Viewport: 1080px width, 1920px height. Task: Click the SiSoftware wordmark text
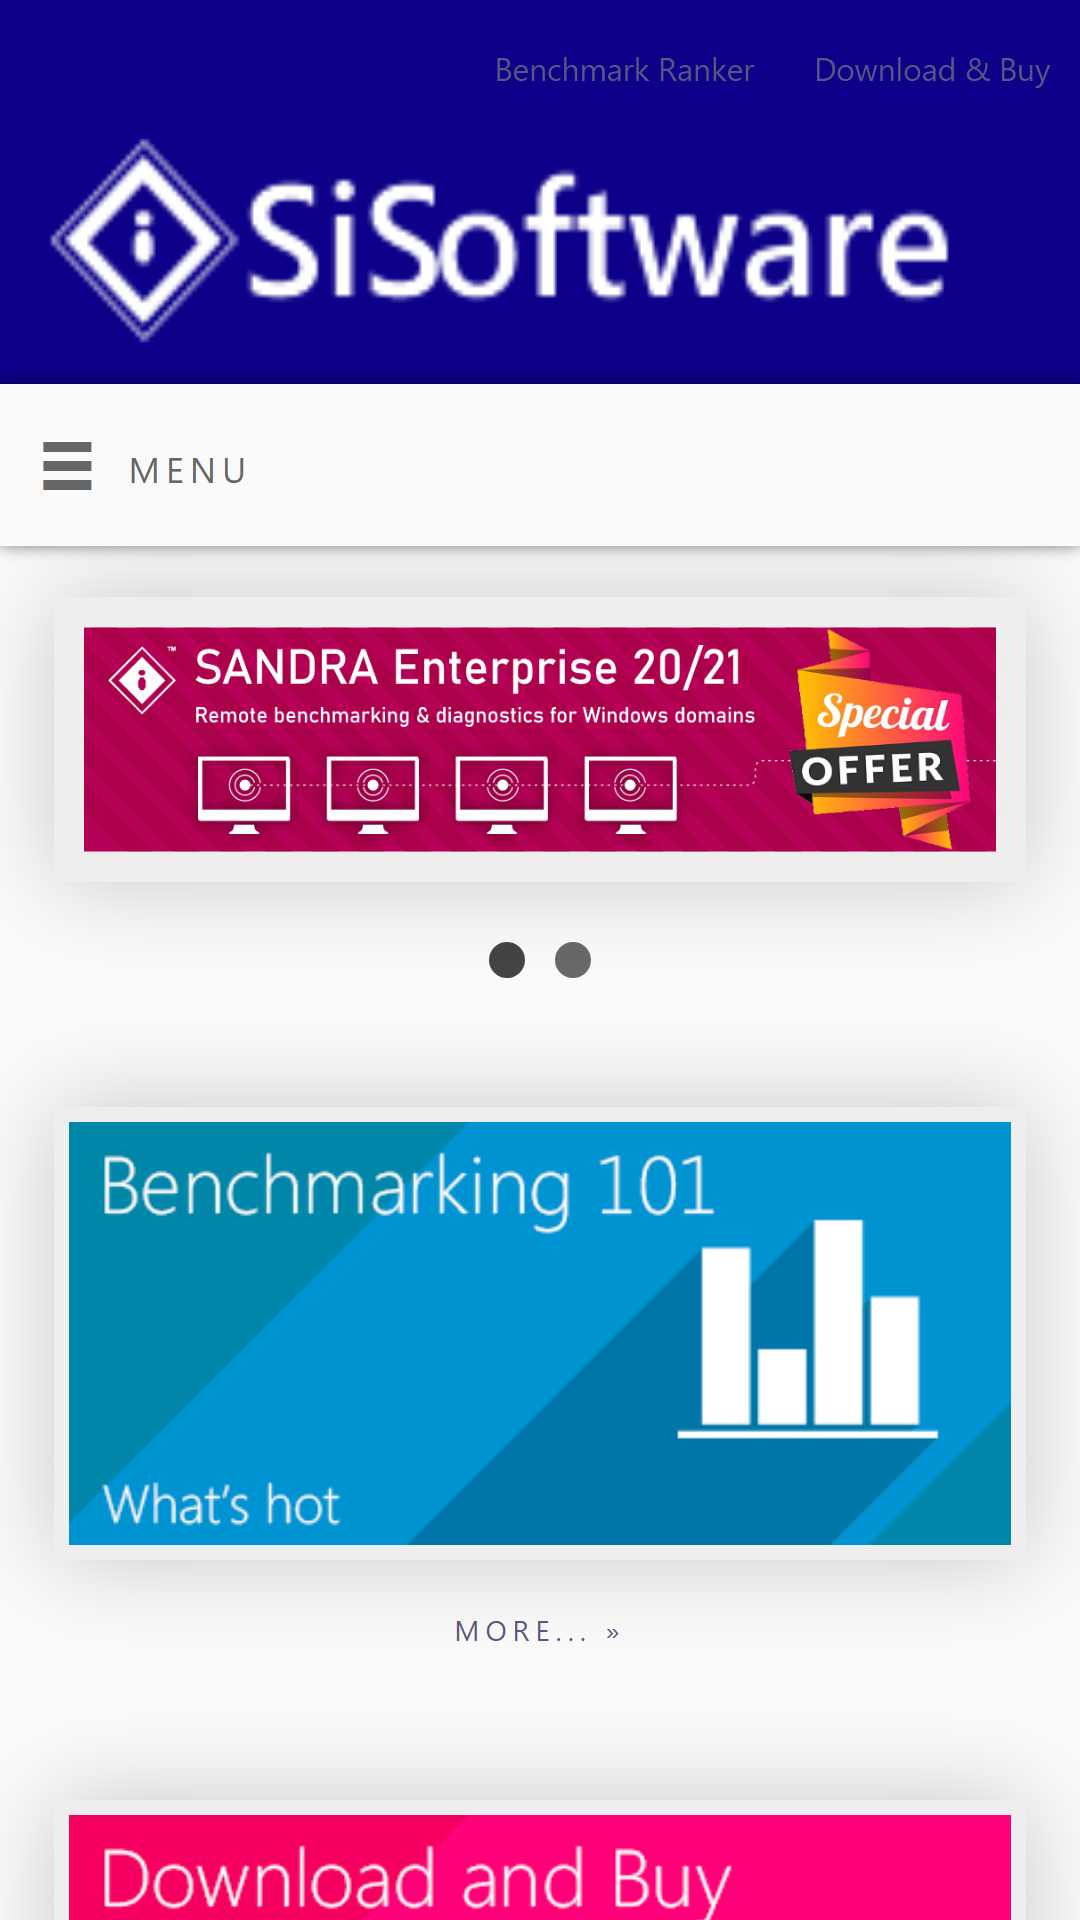pyautogui.click(x=598, y=238)
